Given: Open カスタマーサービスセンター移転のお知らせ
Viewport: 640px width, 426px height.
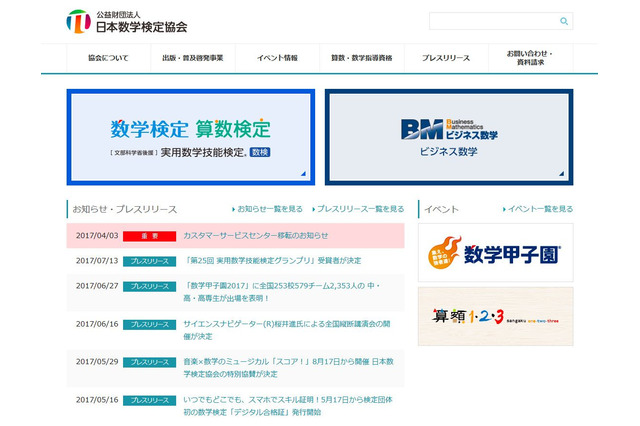Looking at the screenshot, I should coord(256,235).
